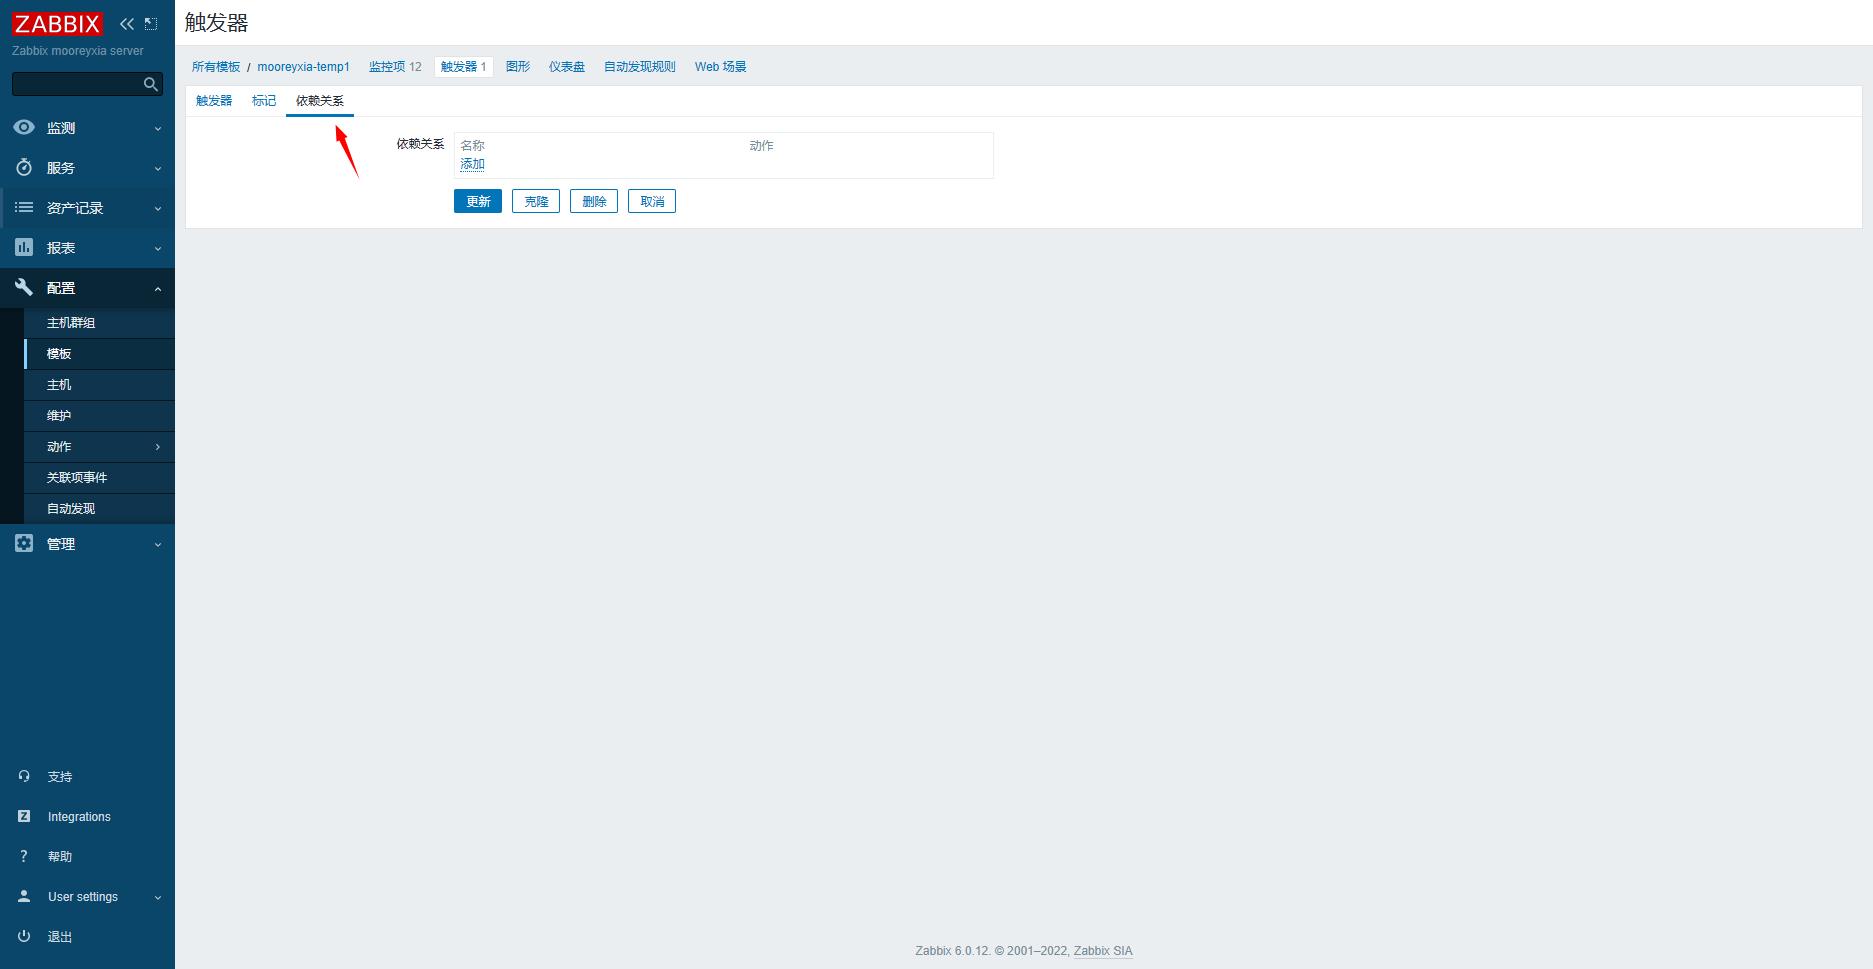Select the 依赖关系 tab

[x=320, y=101]
